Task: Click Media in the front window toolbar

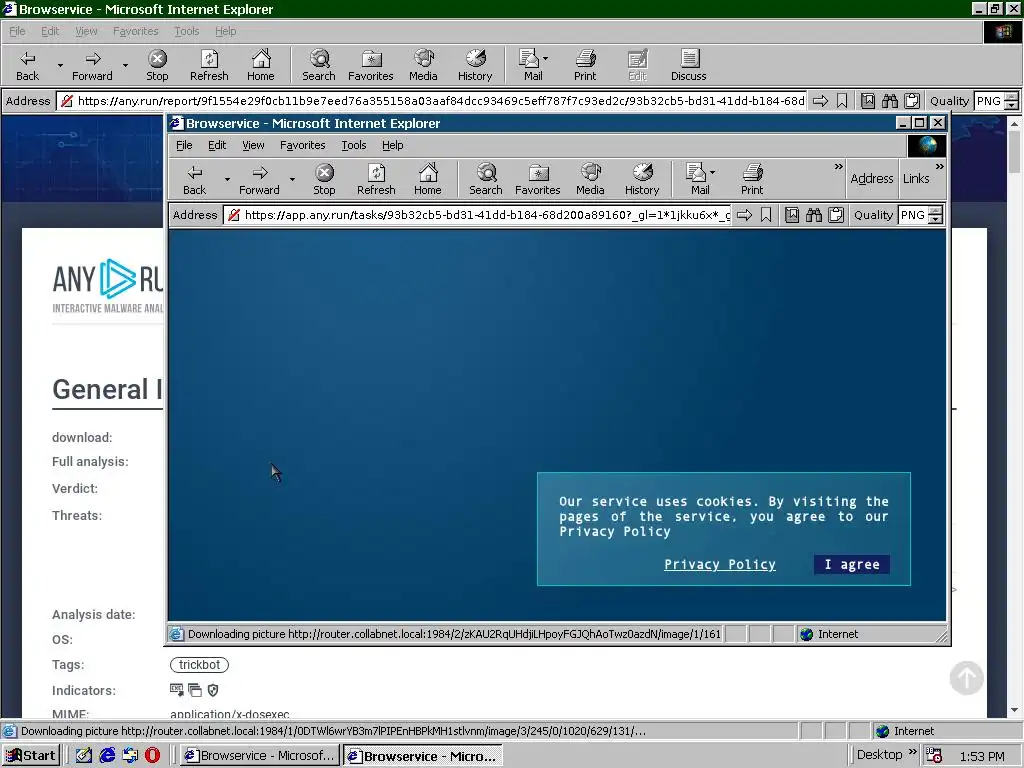Action: pos(590,180)
